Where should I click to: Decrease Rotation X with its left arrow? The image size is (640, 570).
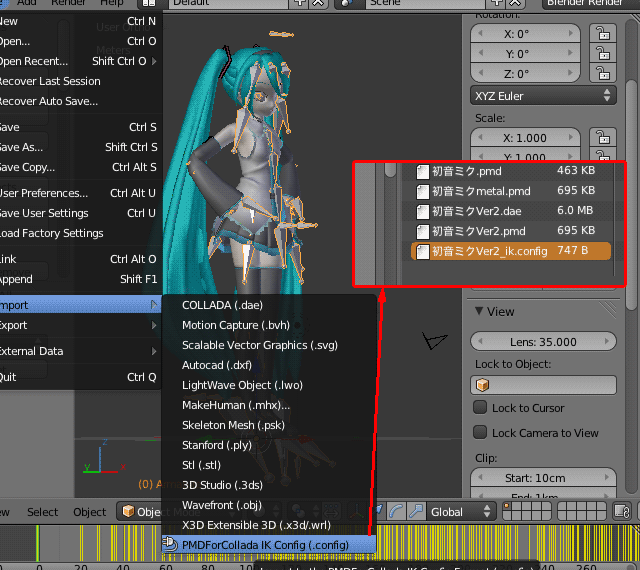click(x=480, y=33)
